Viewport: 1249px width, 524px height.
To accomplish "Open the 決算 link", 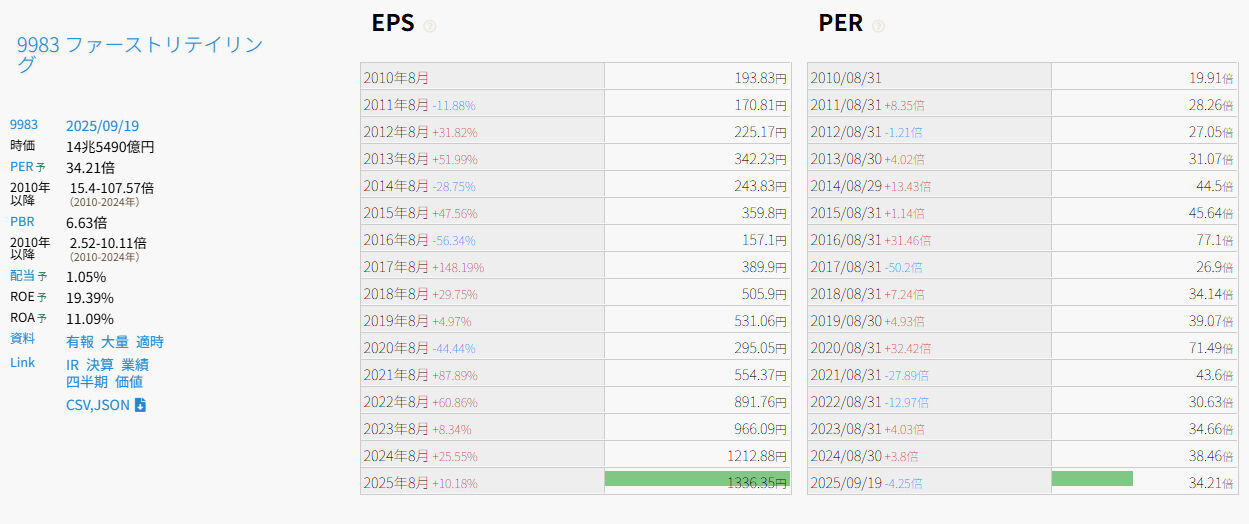I will click(100, 365).
